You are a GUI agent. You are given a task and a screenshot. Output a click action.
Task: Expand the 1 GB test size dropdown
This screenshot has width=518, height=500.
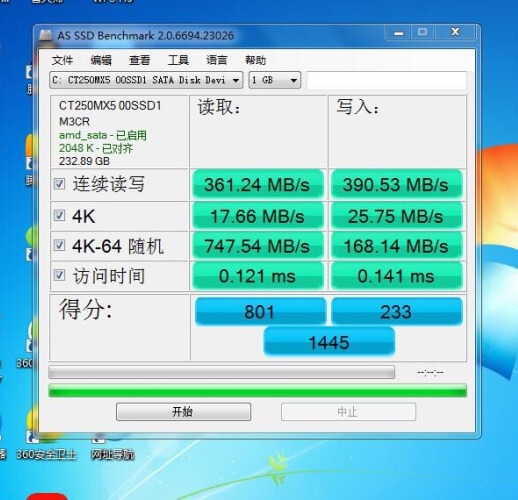(x=275, y=80)
